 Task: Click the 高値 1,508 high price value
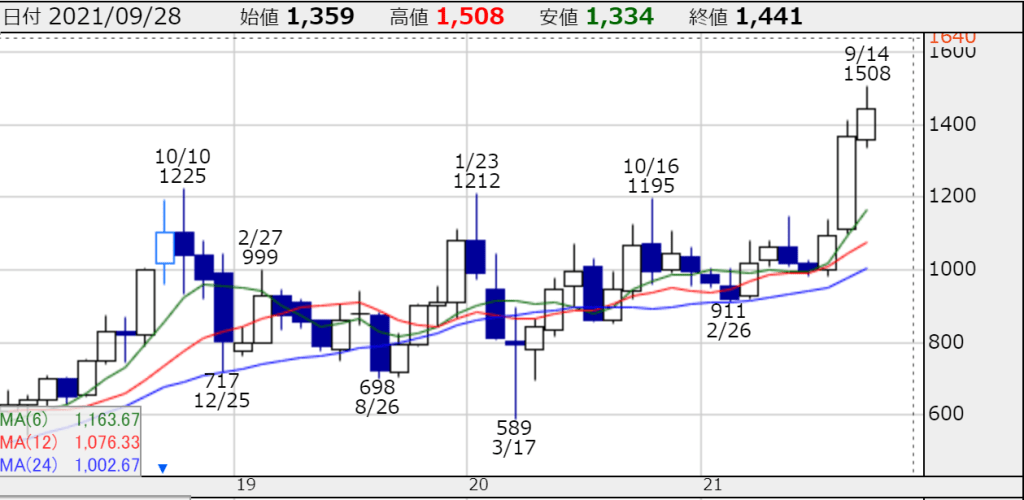pyautogui.click(x=470, y=16)
